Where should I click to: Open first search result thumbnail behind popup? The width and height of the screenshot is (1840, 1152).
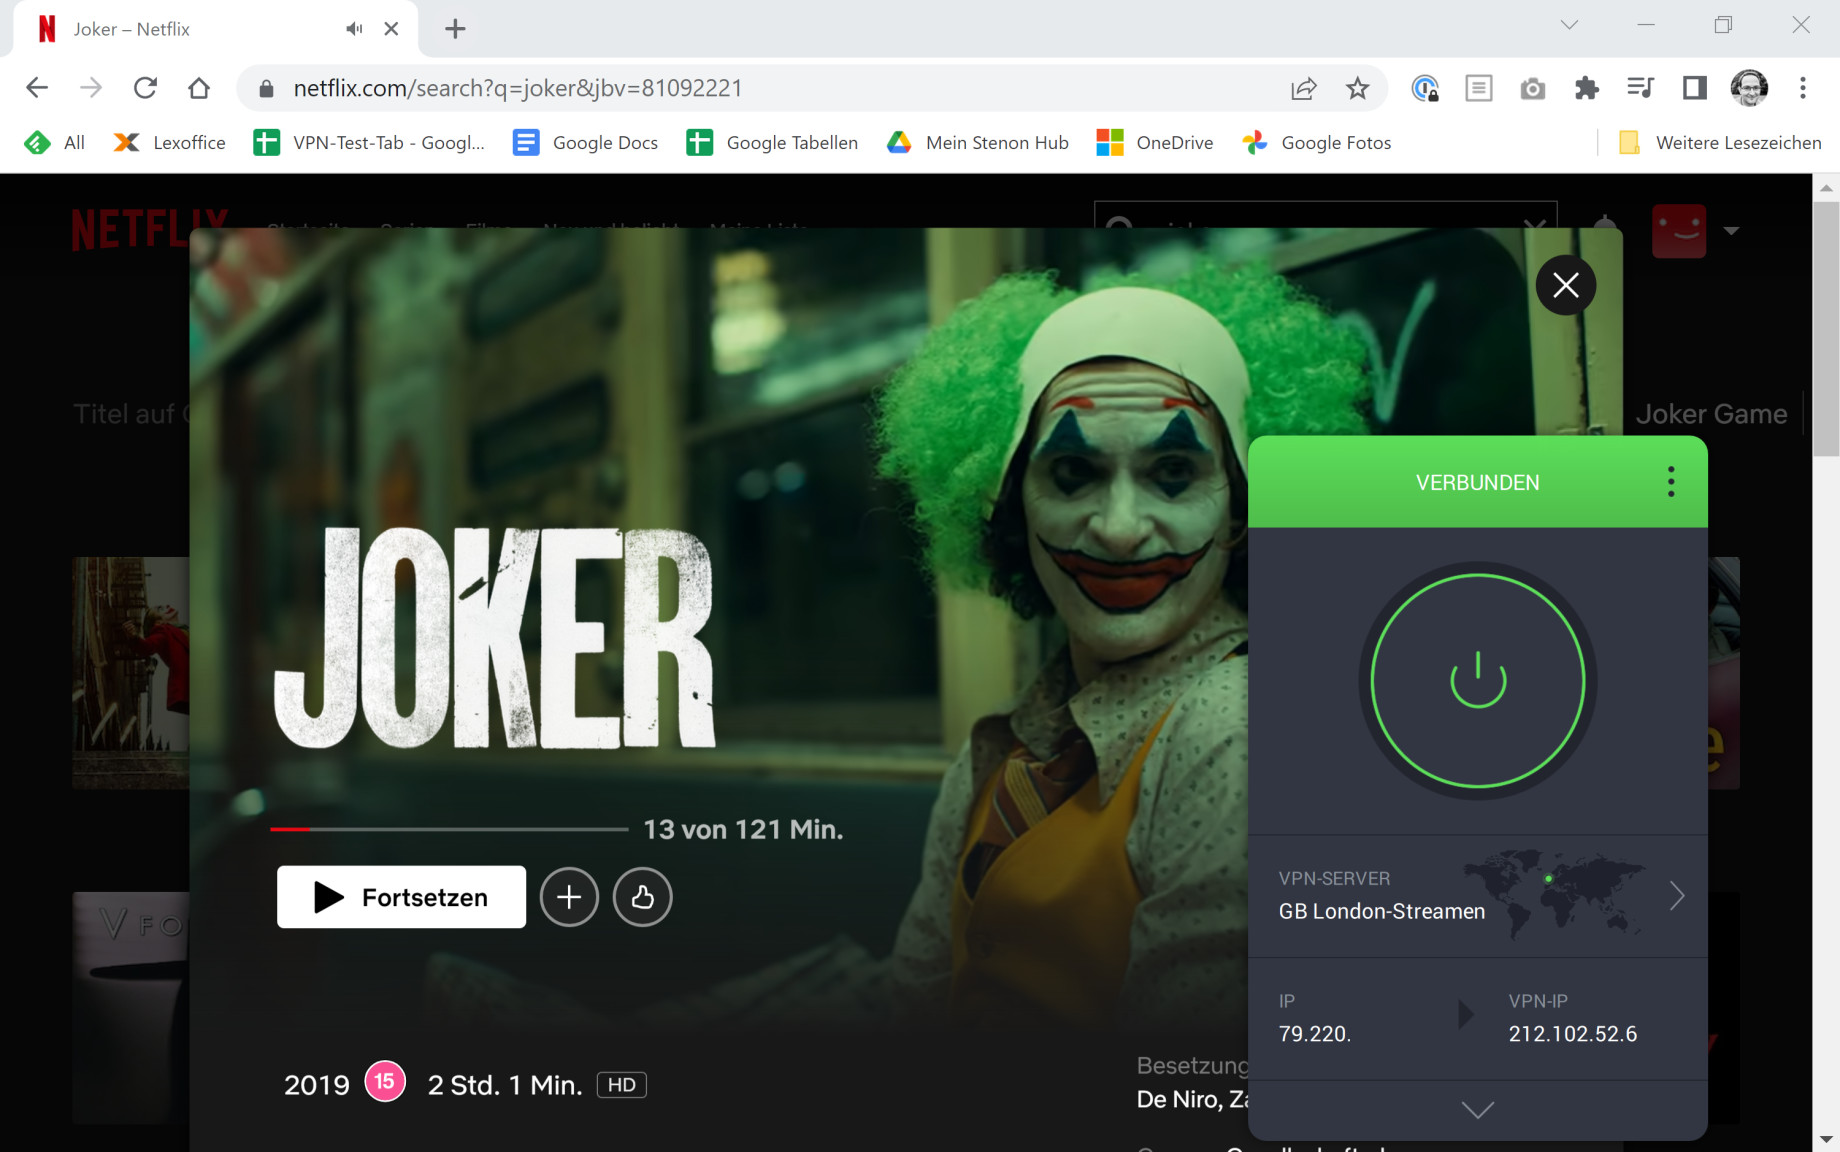[130, 673]
